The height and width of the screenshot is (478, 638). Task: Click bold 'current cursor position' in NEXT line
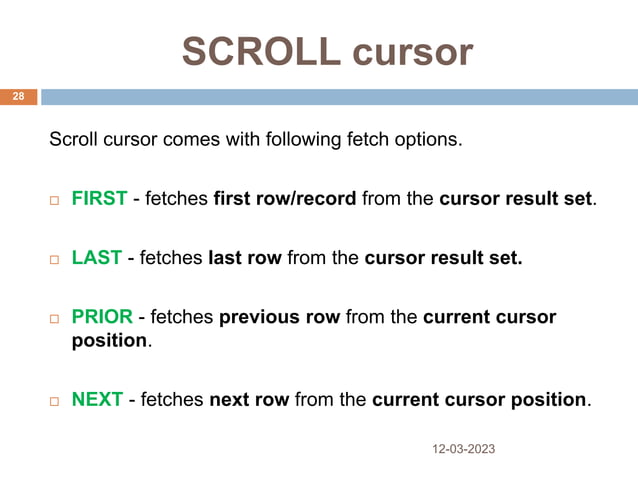click(x=479, y=399)
